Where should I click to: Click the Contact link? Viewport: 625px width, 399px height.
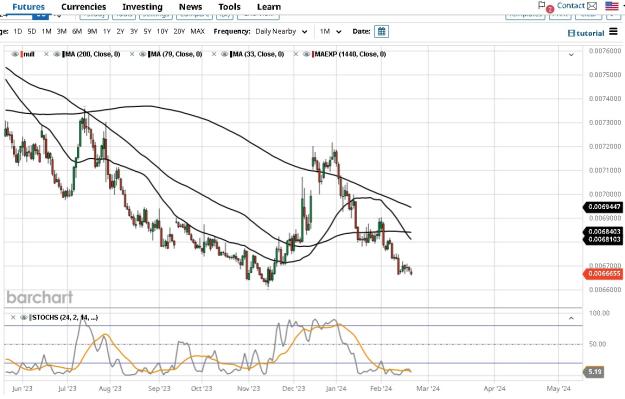pyautogui.click(x=571, y=6)
